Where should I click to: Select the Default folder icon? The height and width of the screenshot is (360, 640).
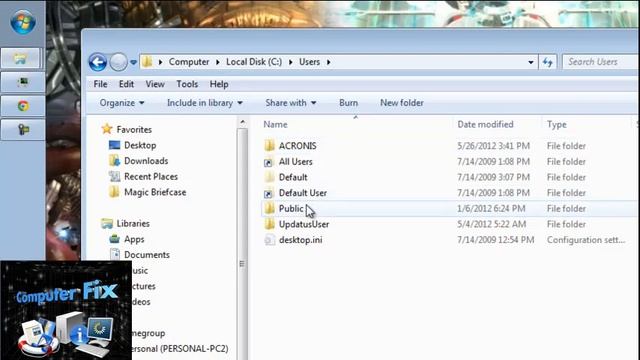coord(269,177)
